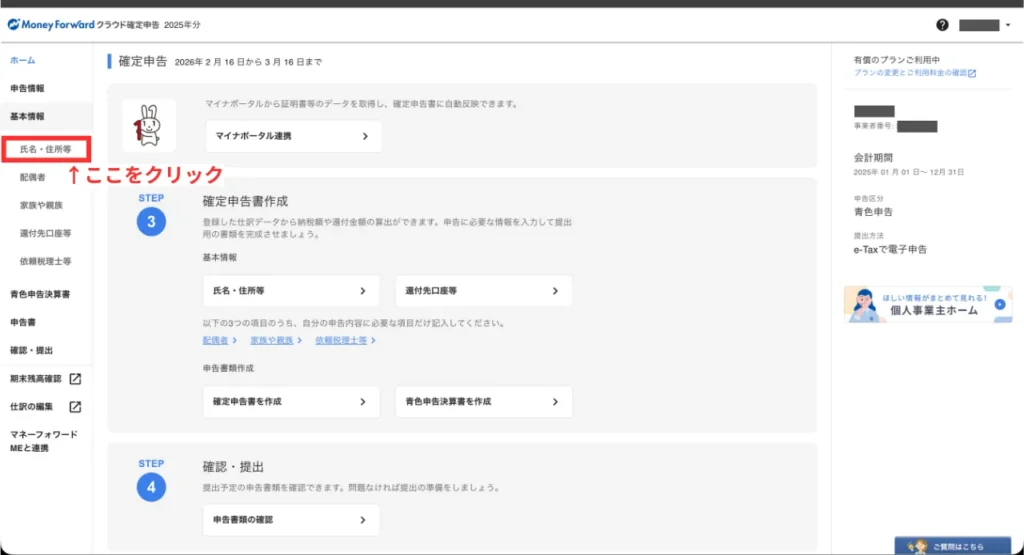Click the arrow icon on 個人事業主ホーム banner
The width and height of the screenshot is (1024, 555).
click(1000, 304)
